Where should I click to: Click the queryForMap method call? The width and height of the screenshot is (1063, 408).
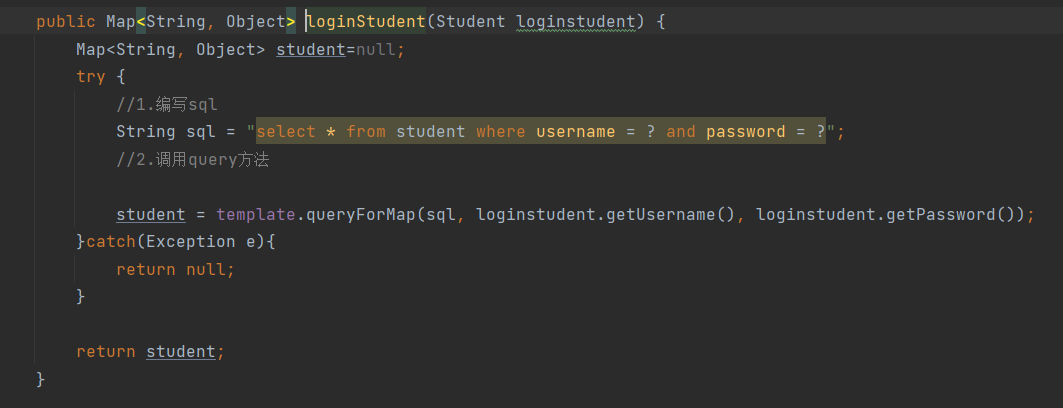pos(360,214)
